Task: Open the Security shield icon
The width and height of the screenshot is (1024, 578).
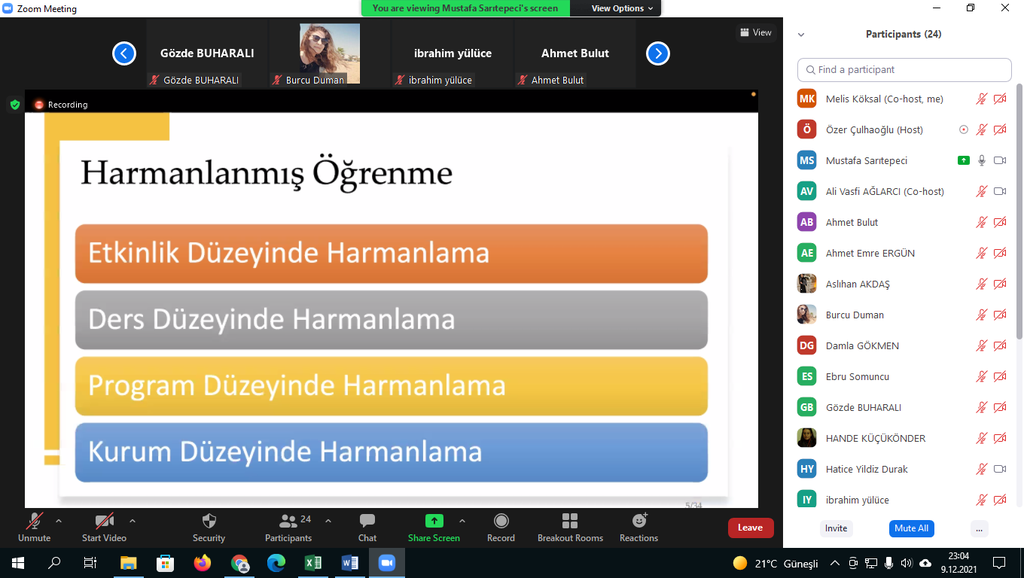Action: (208, 522)
